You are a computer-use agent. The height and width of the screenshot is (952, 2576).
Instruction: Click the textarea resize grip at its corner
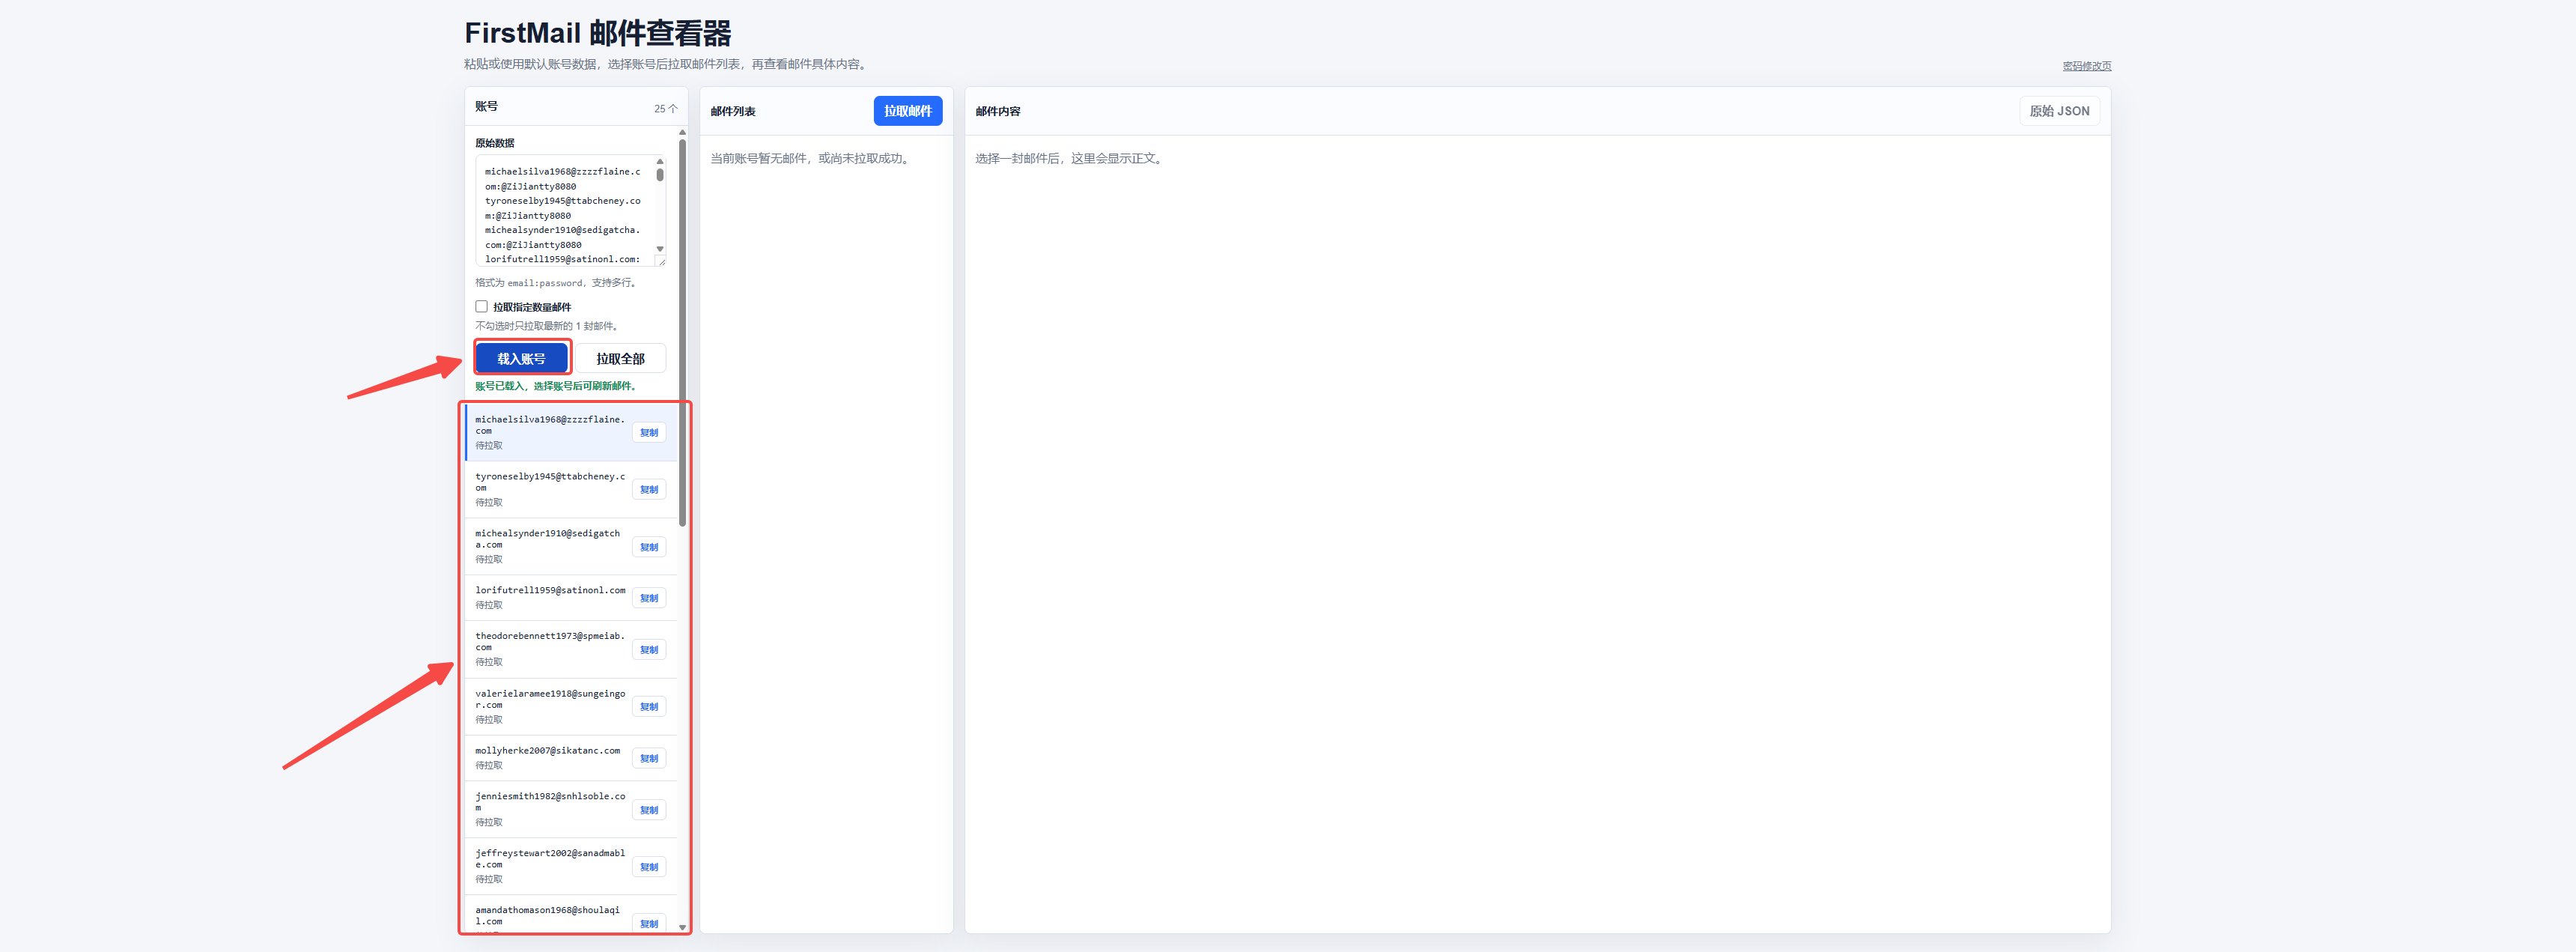tap(660, 261)
